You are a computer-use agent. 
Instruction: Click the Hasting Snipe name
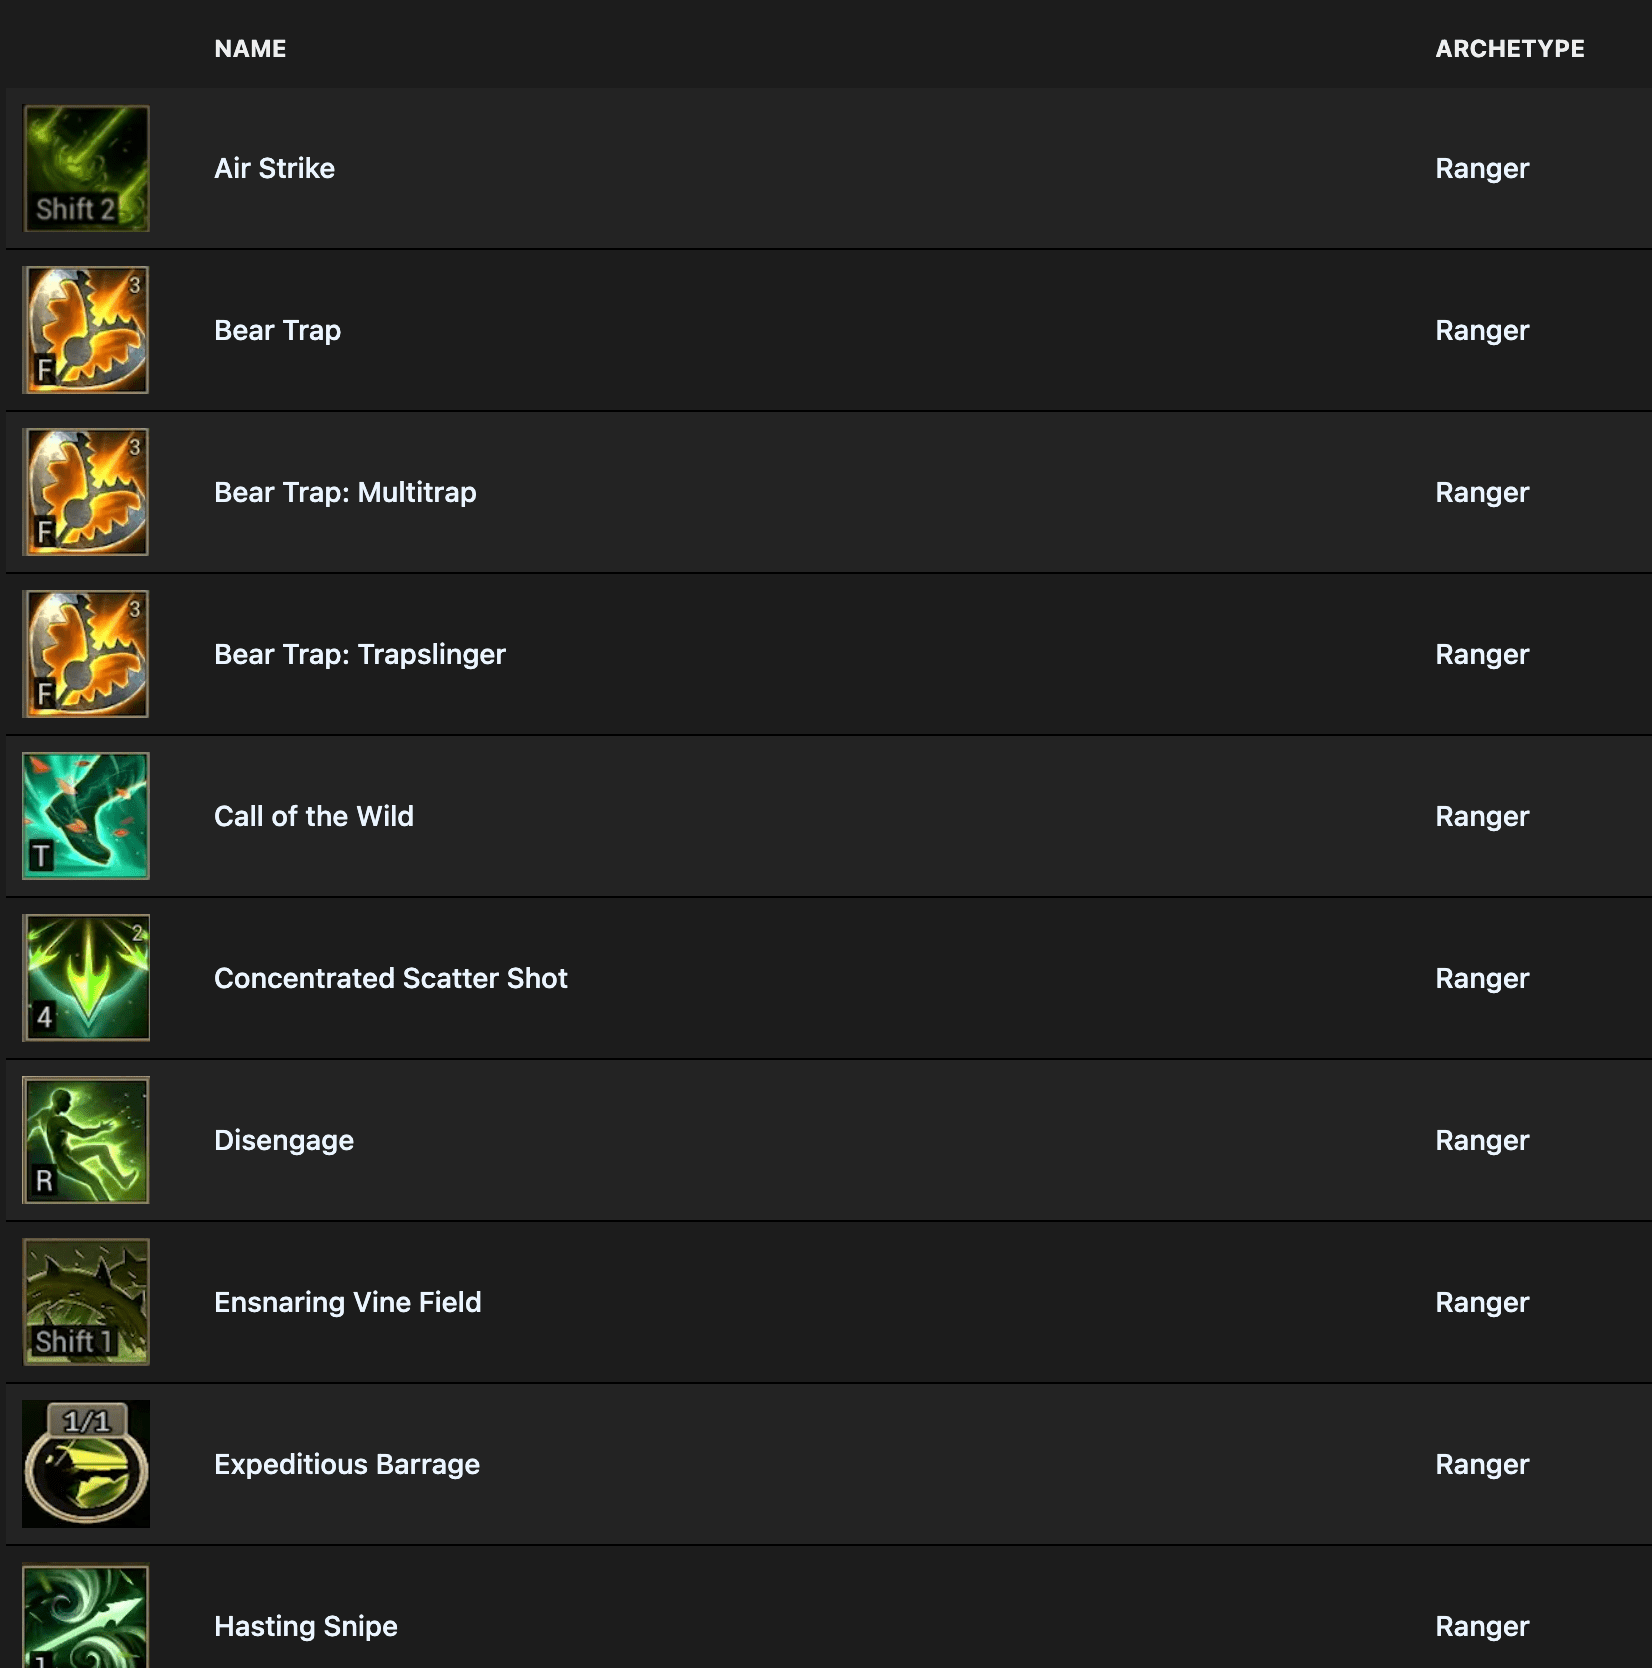305,1626
